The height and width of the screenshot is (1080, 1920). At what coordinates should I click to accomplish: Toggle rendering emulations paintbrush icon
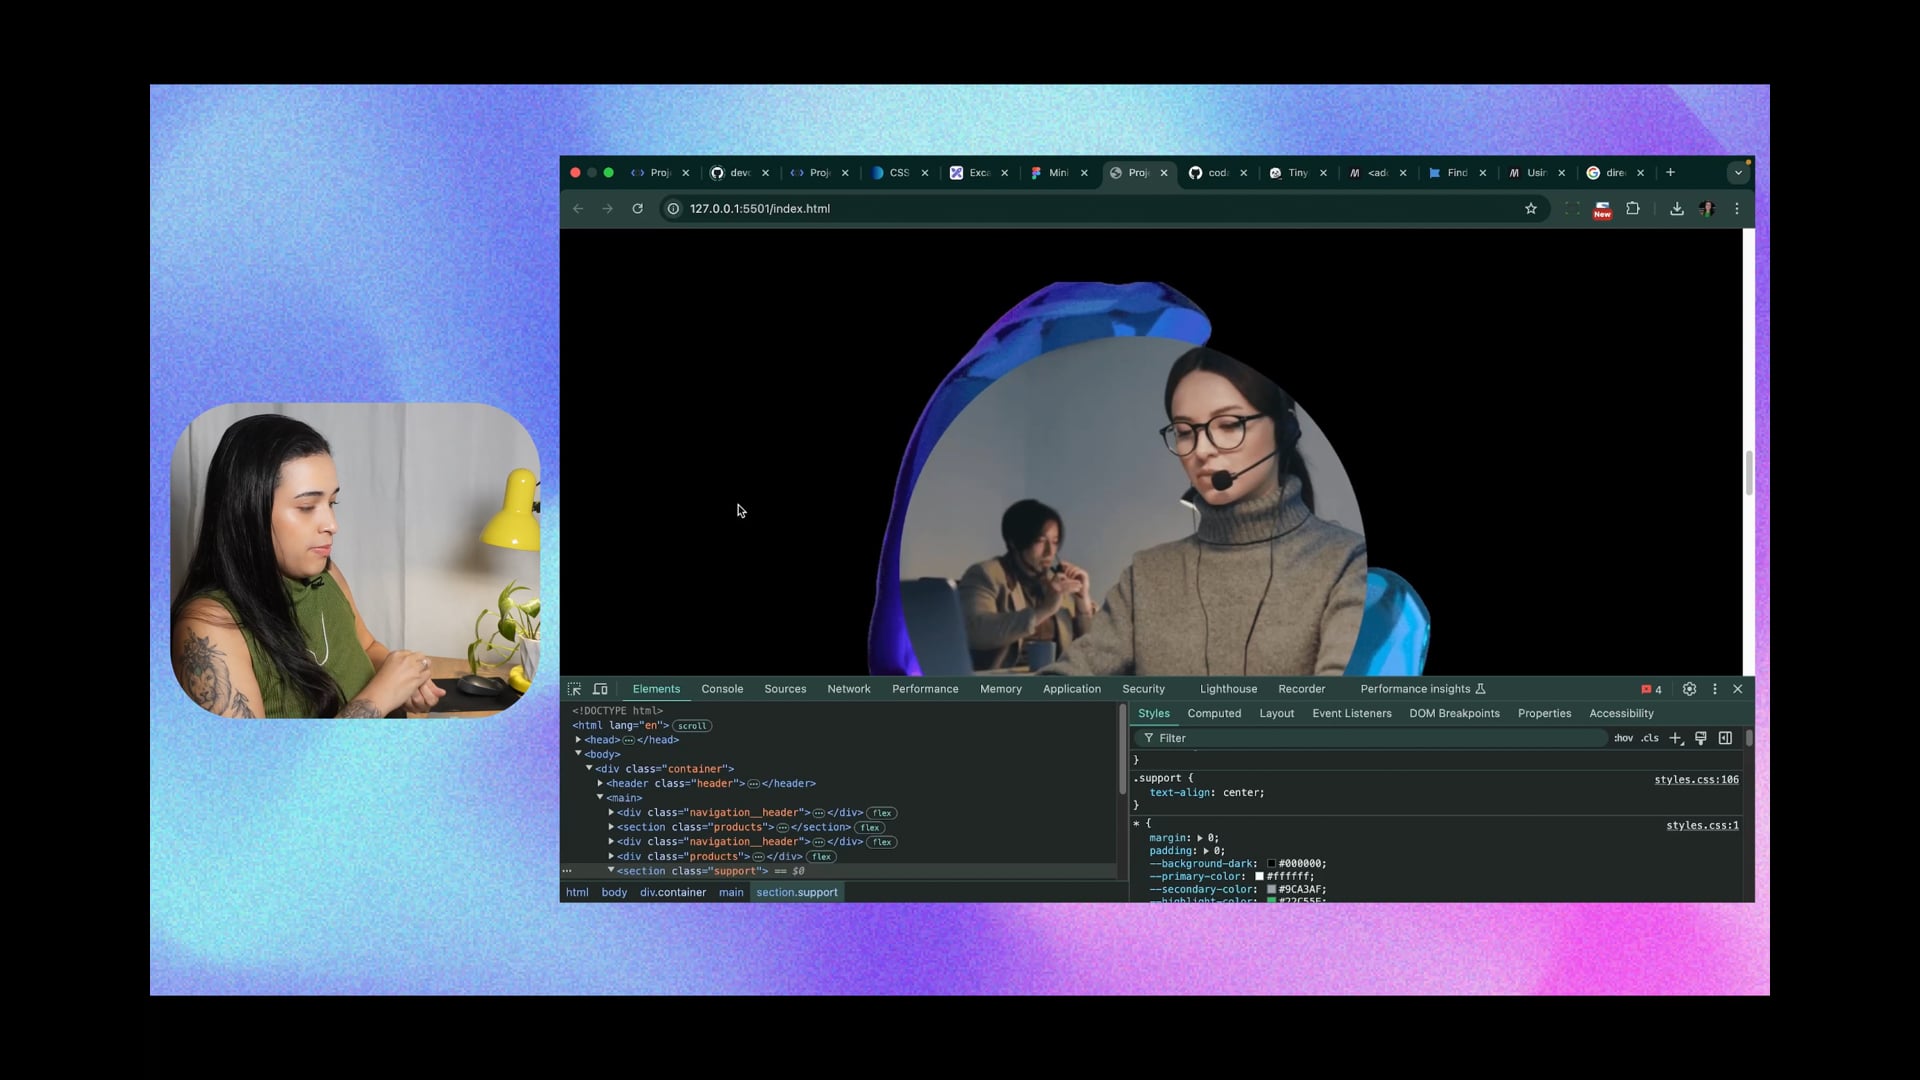(x=1701, y=738)
